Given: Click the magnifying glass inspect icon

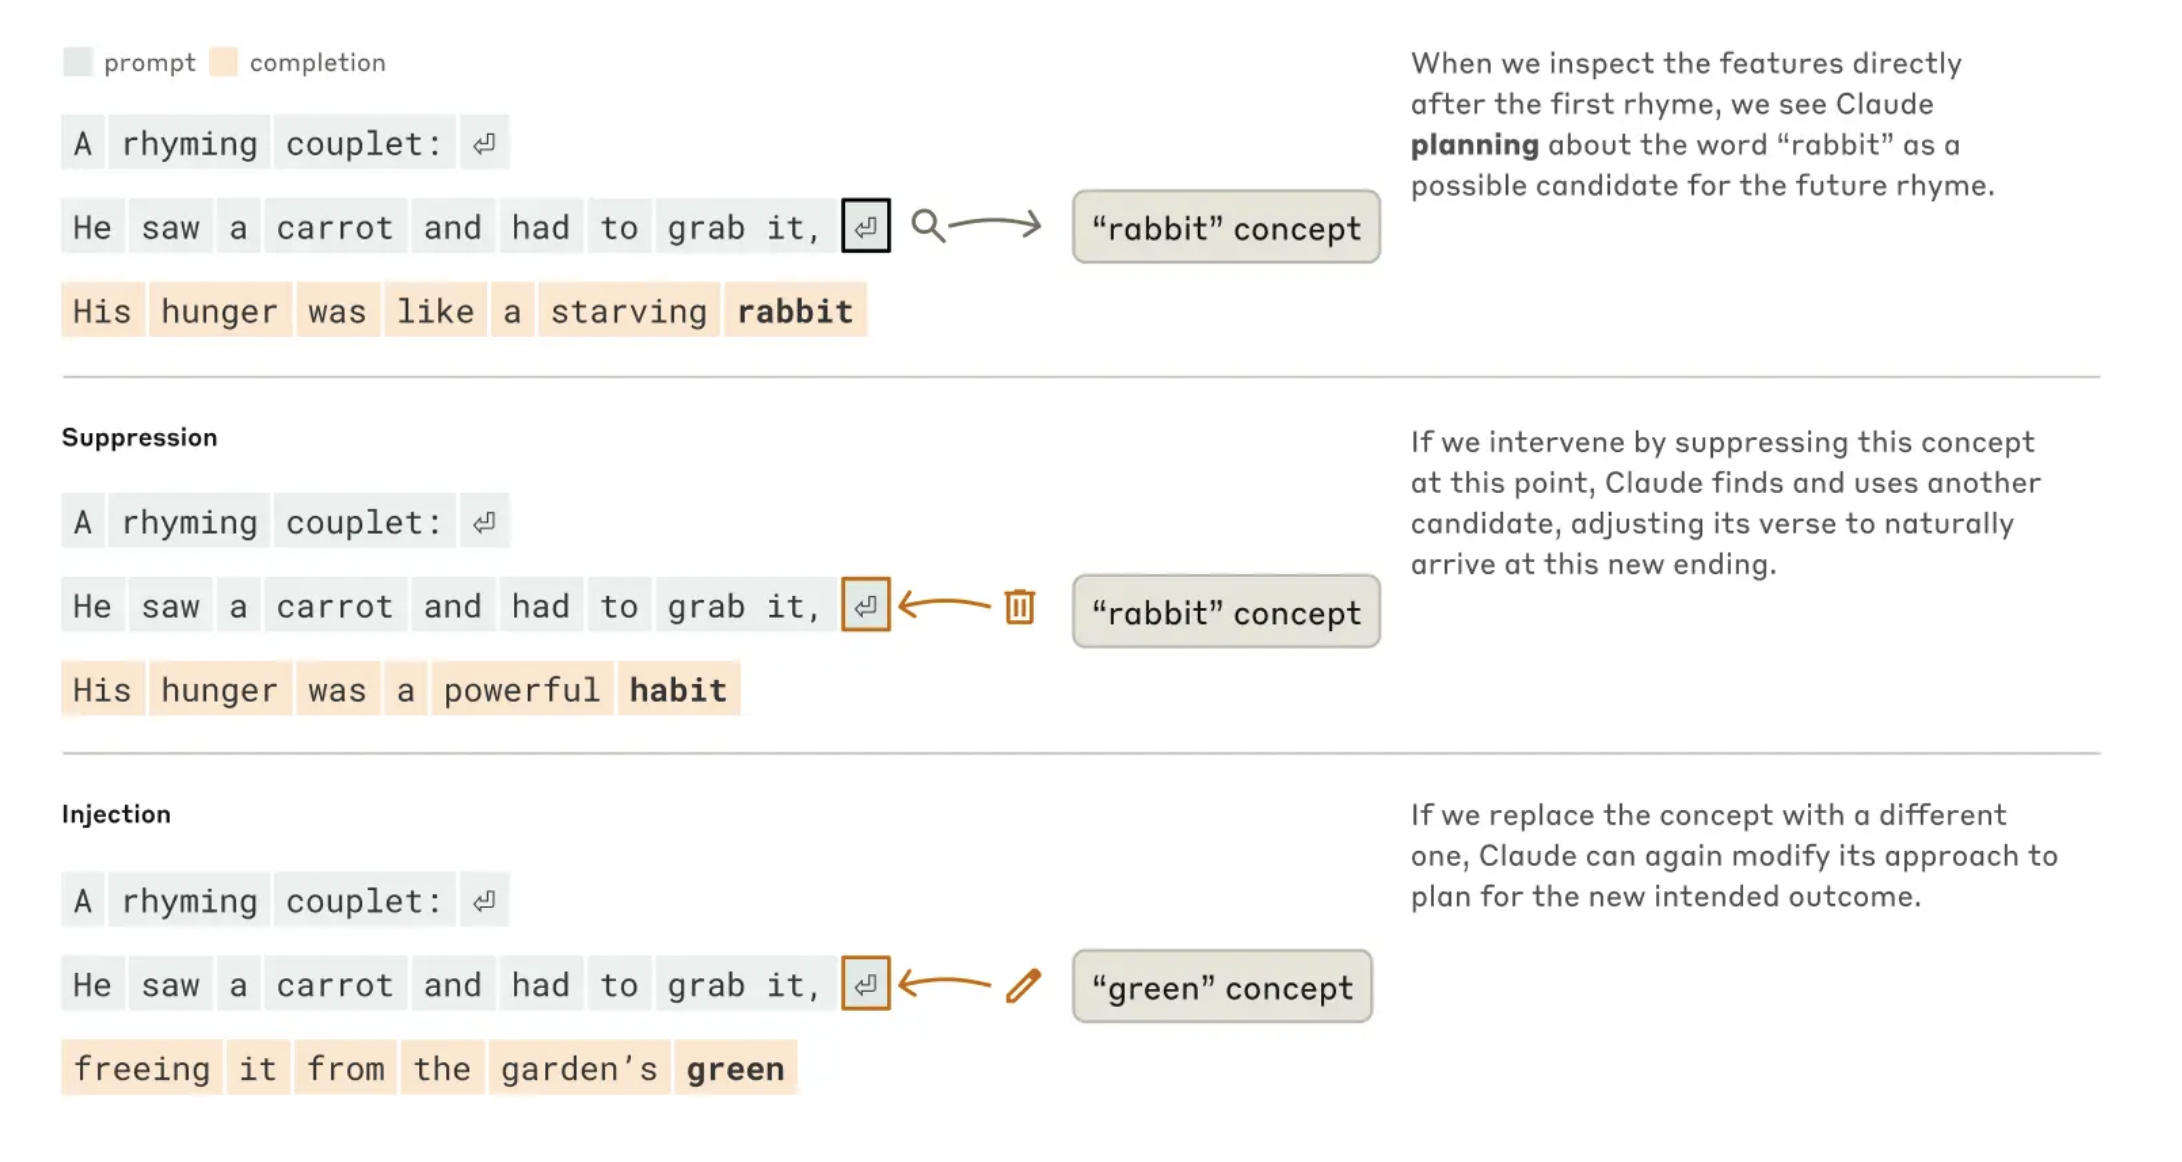Looking at the screenshot, I should (x=928, y=226).
